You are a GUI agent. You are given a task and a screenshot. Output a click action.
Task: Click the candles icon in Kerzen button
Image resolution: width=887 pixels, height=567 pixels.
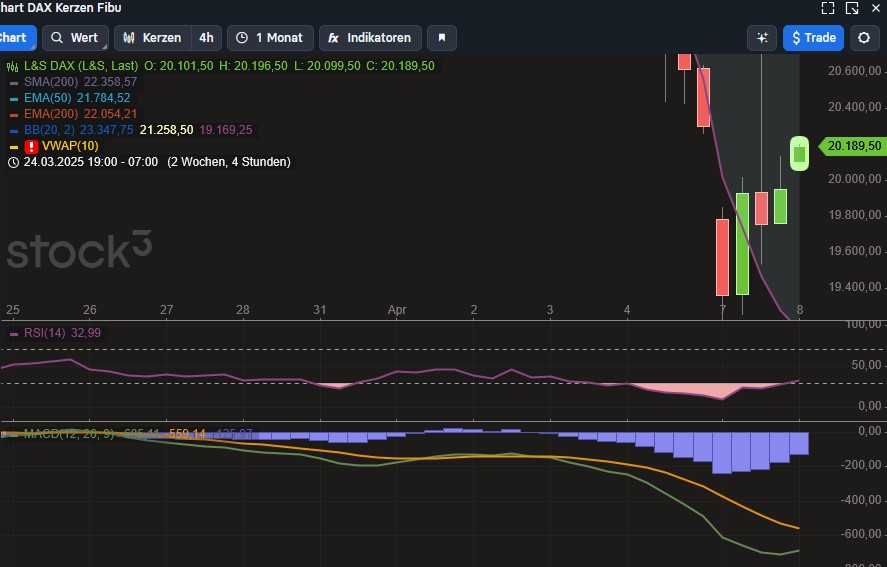[x=129, y=38]
